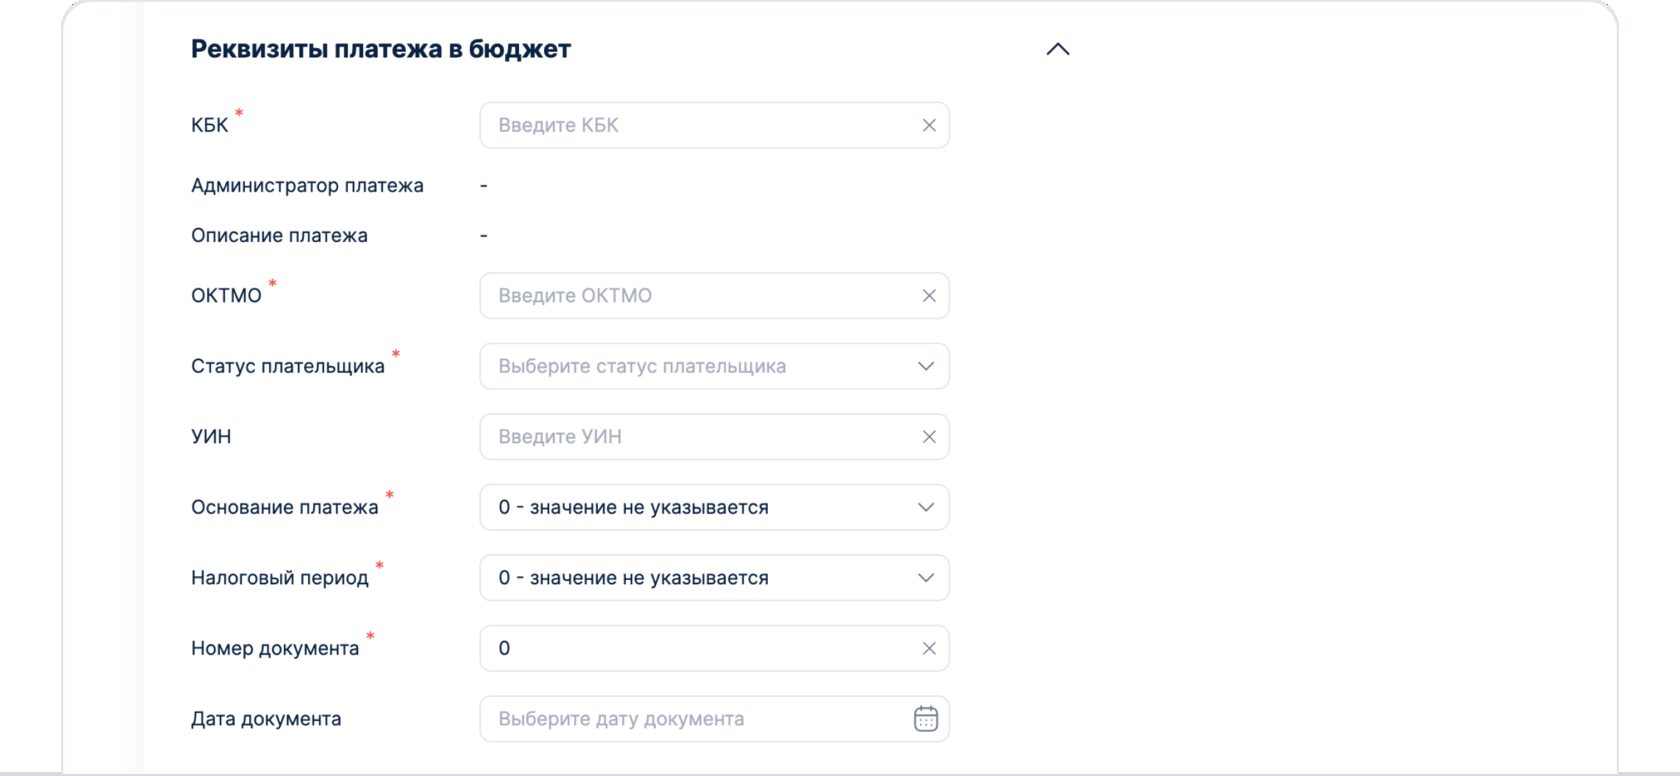This screenshot has height=776, width=1680.
Task: Click the Основание платежа label text
Action: pos(285,507)
